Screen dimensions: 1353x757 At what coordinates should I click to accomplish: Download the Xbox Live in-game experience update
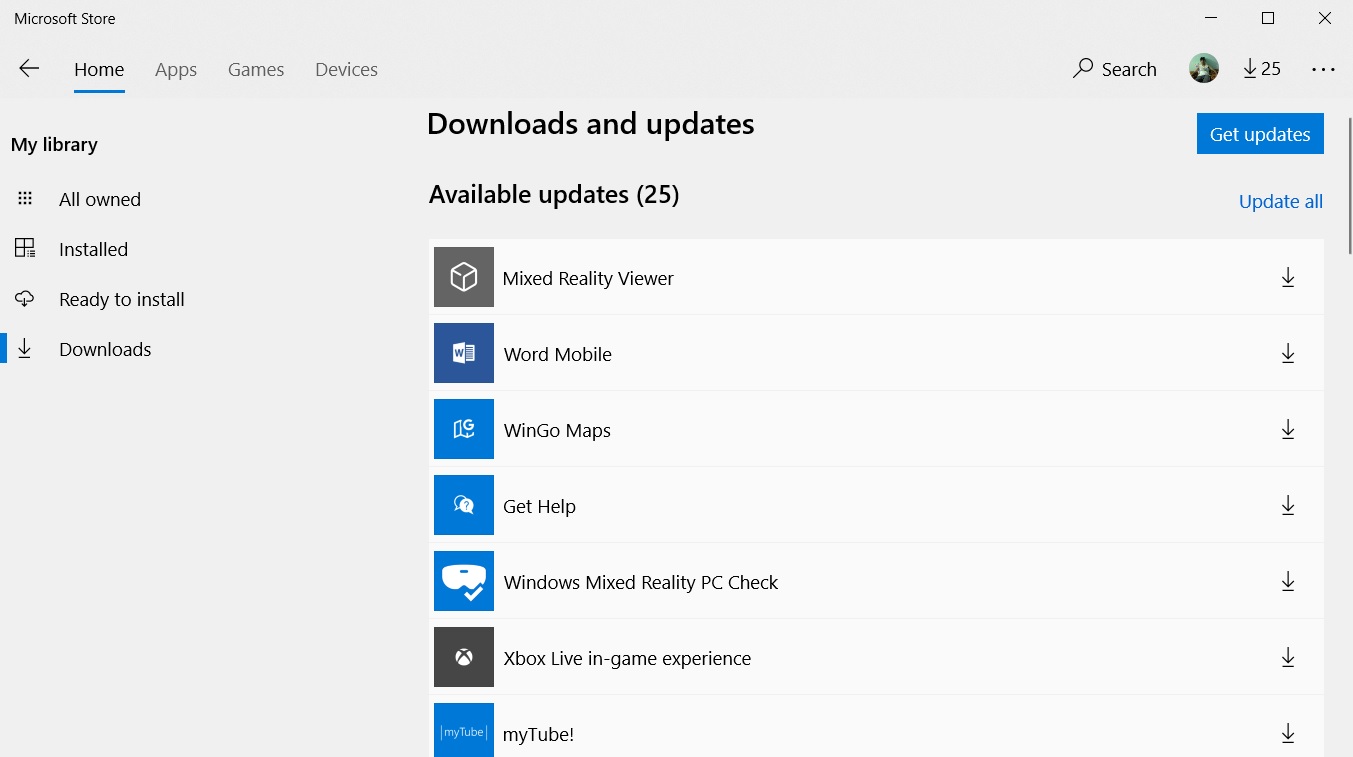click(x=1288, y=657)
